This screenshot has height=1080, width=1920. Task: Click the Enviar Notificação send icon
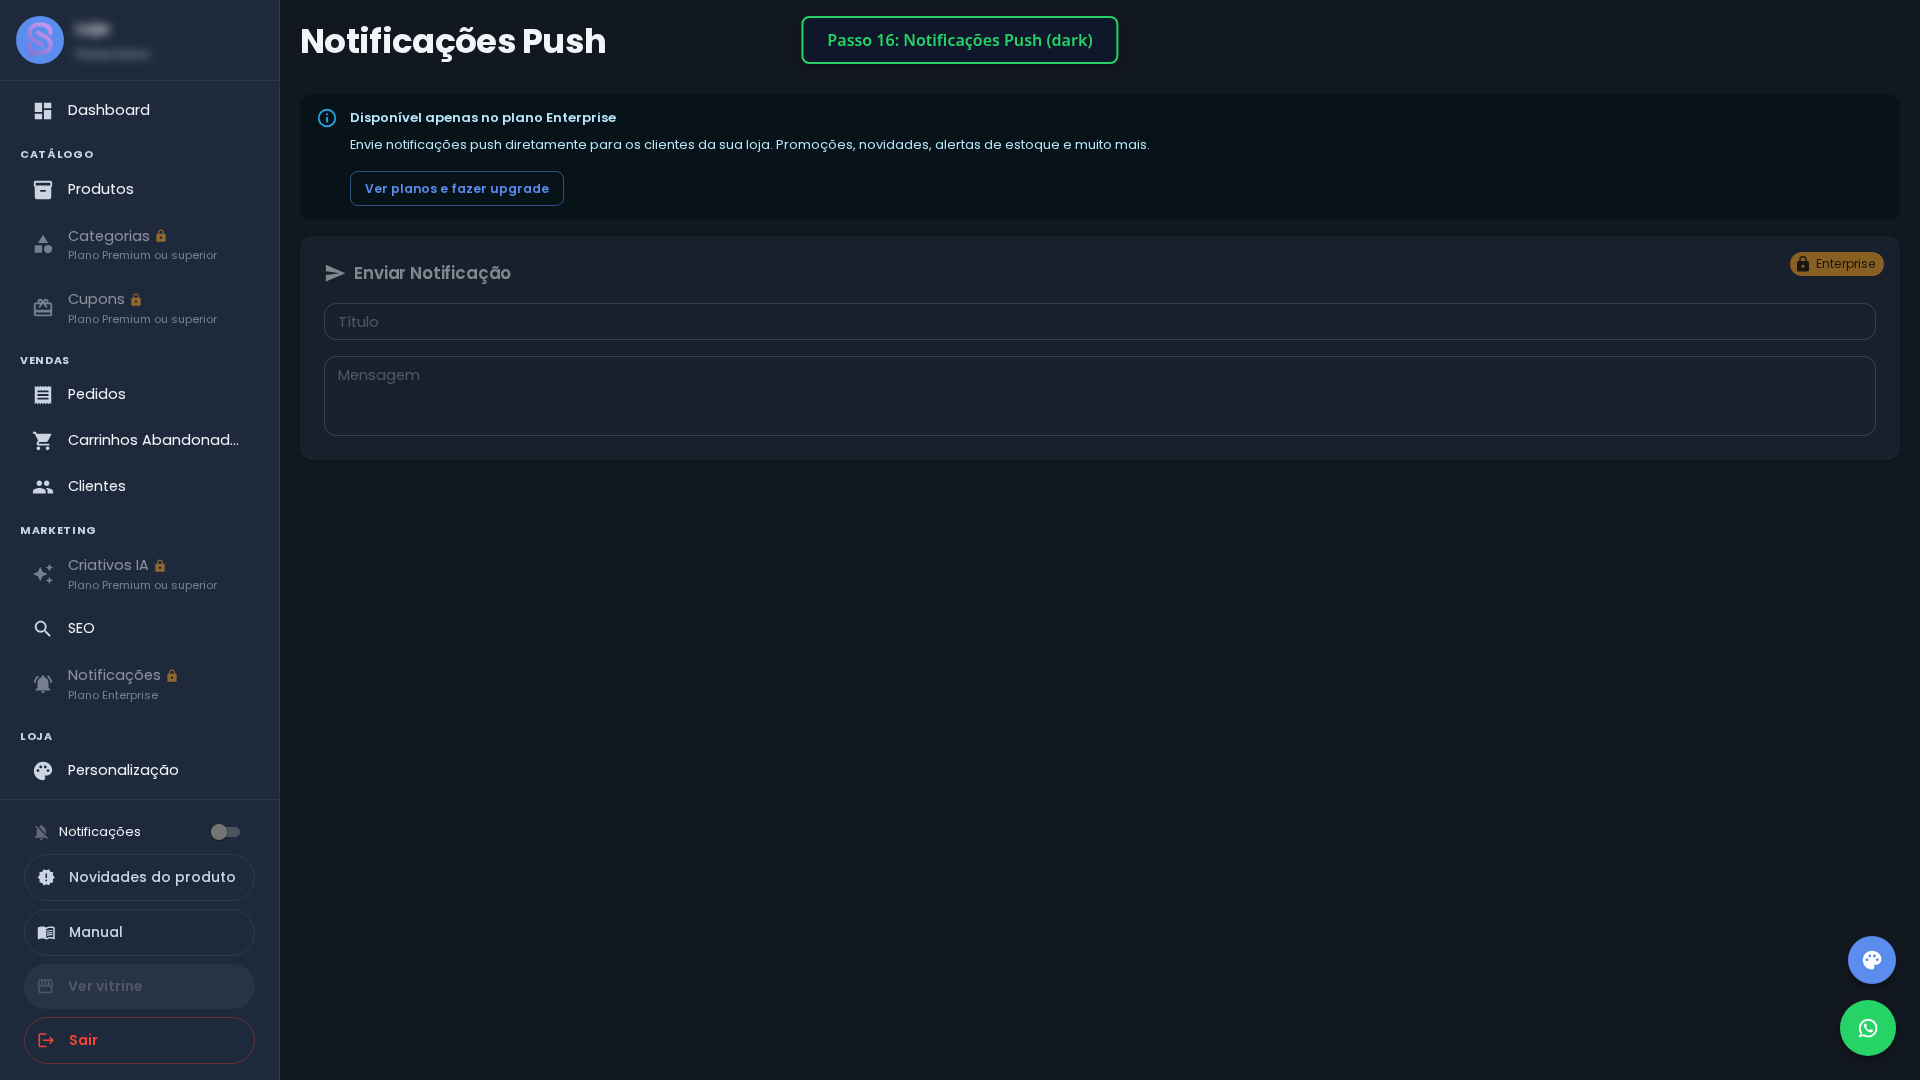(x=335, y=274)
